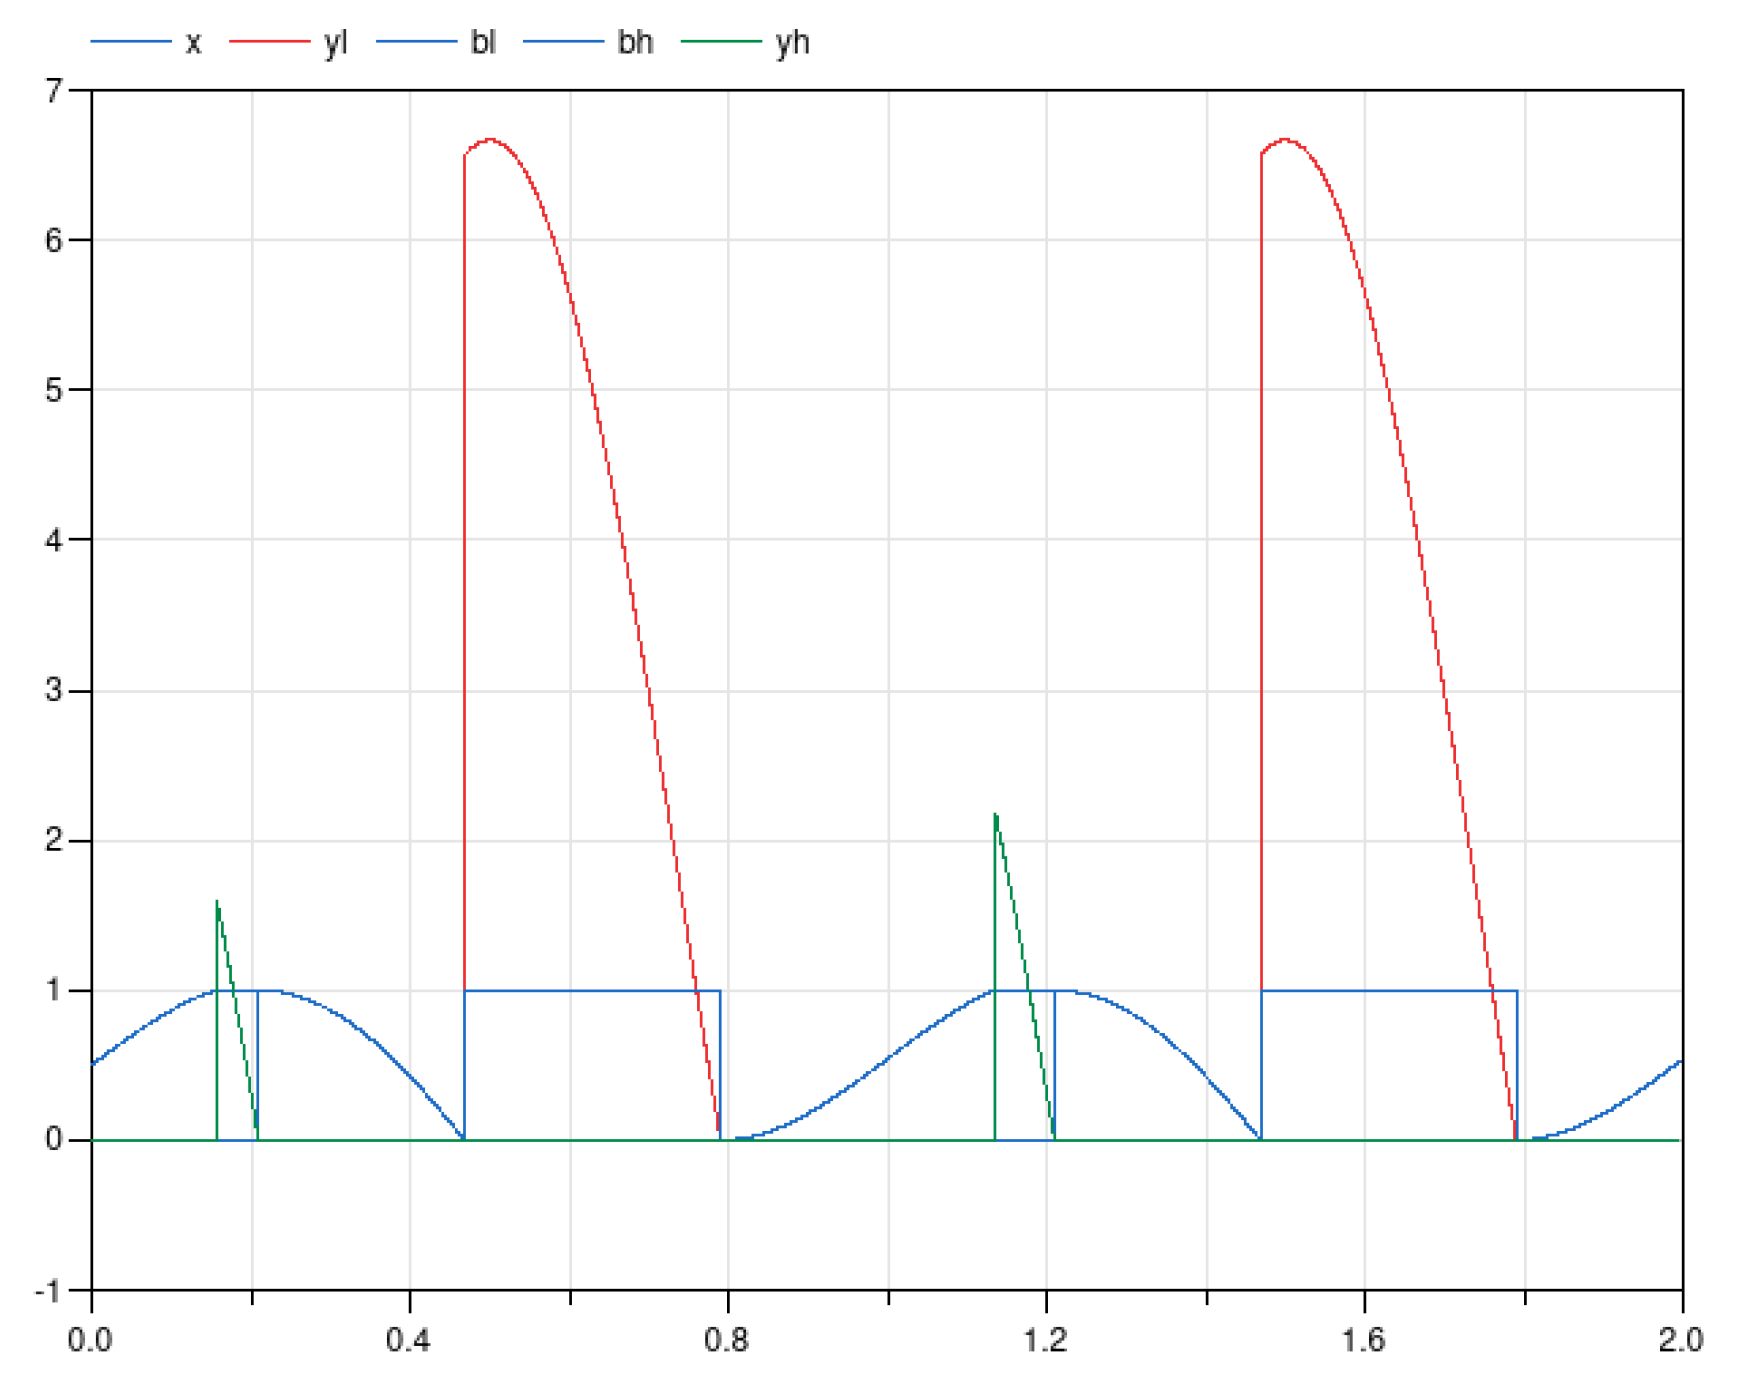Click the y-axis tick label "4"
1738x1395 pixels.
53,540
